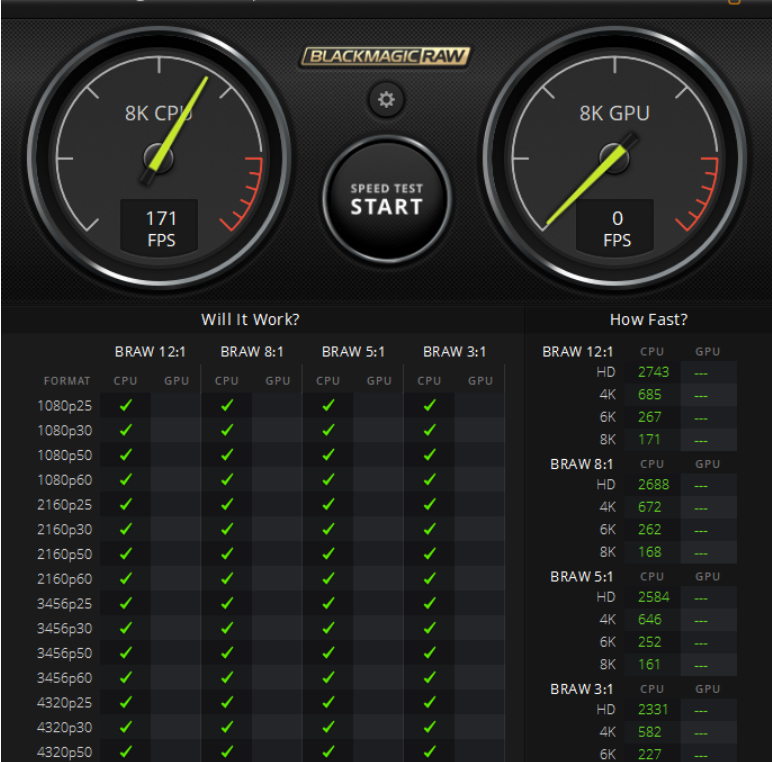Click the Will It Work? heading
This screenshot has width=772, height=762.
[x=250, y=320]
